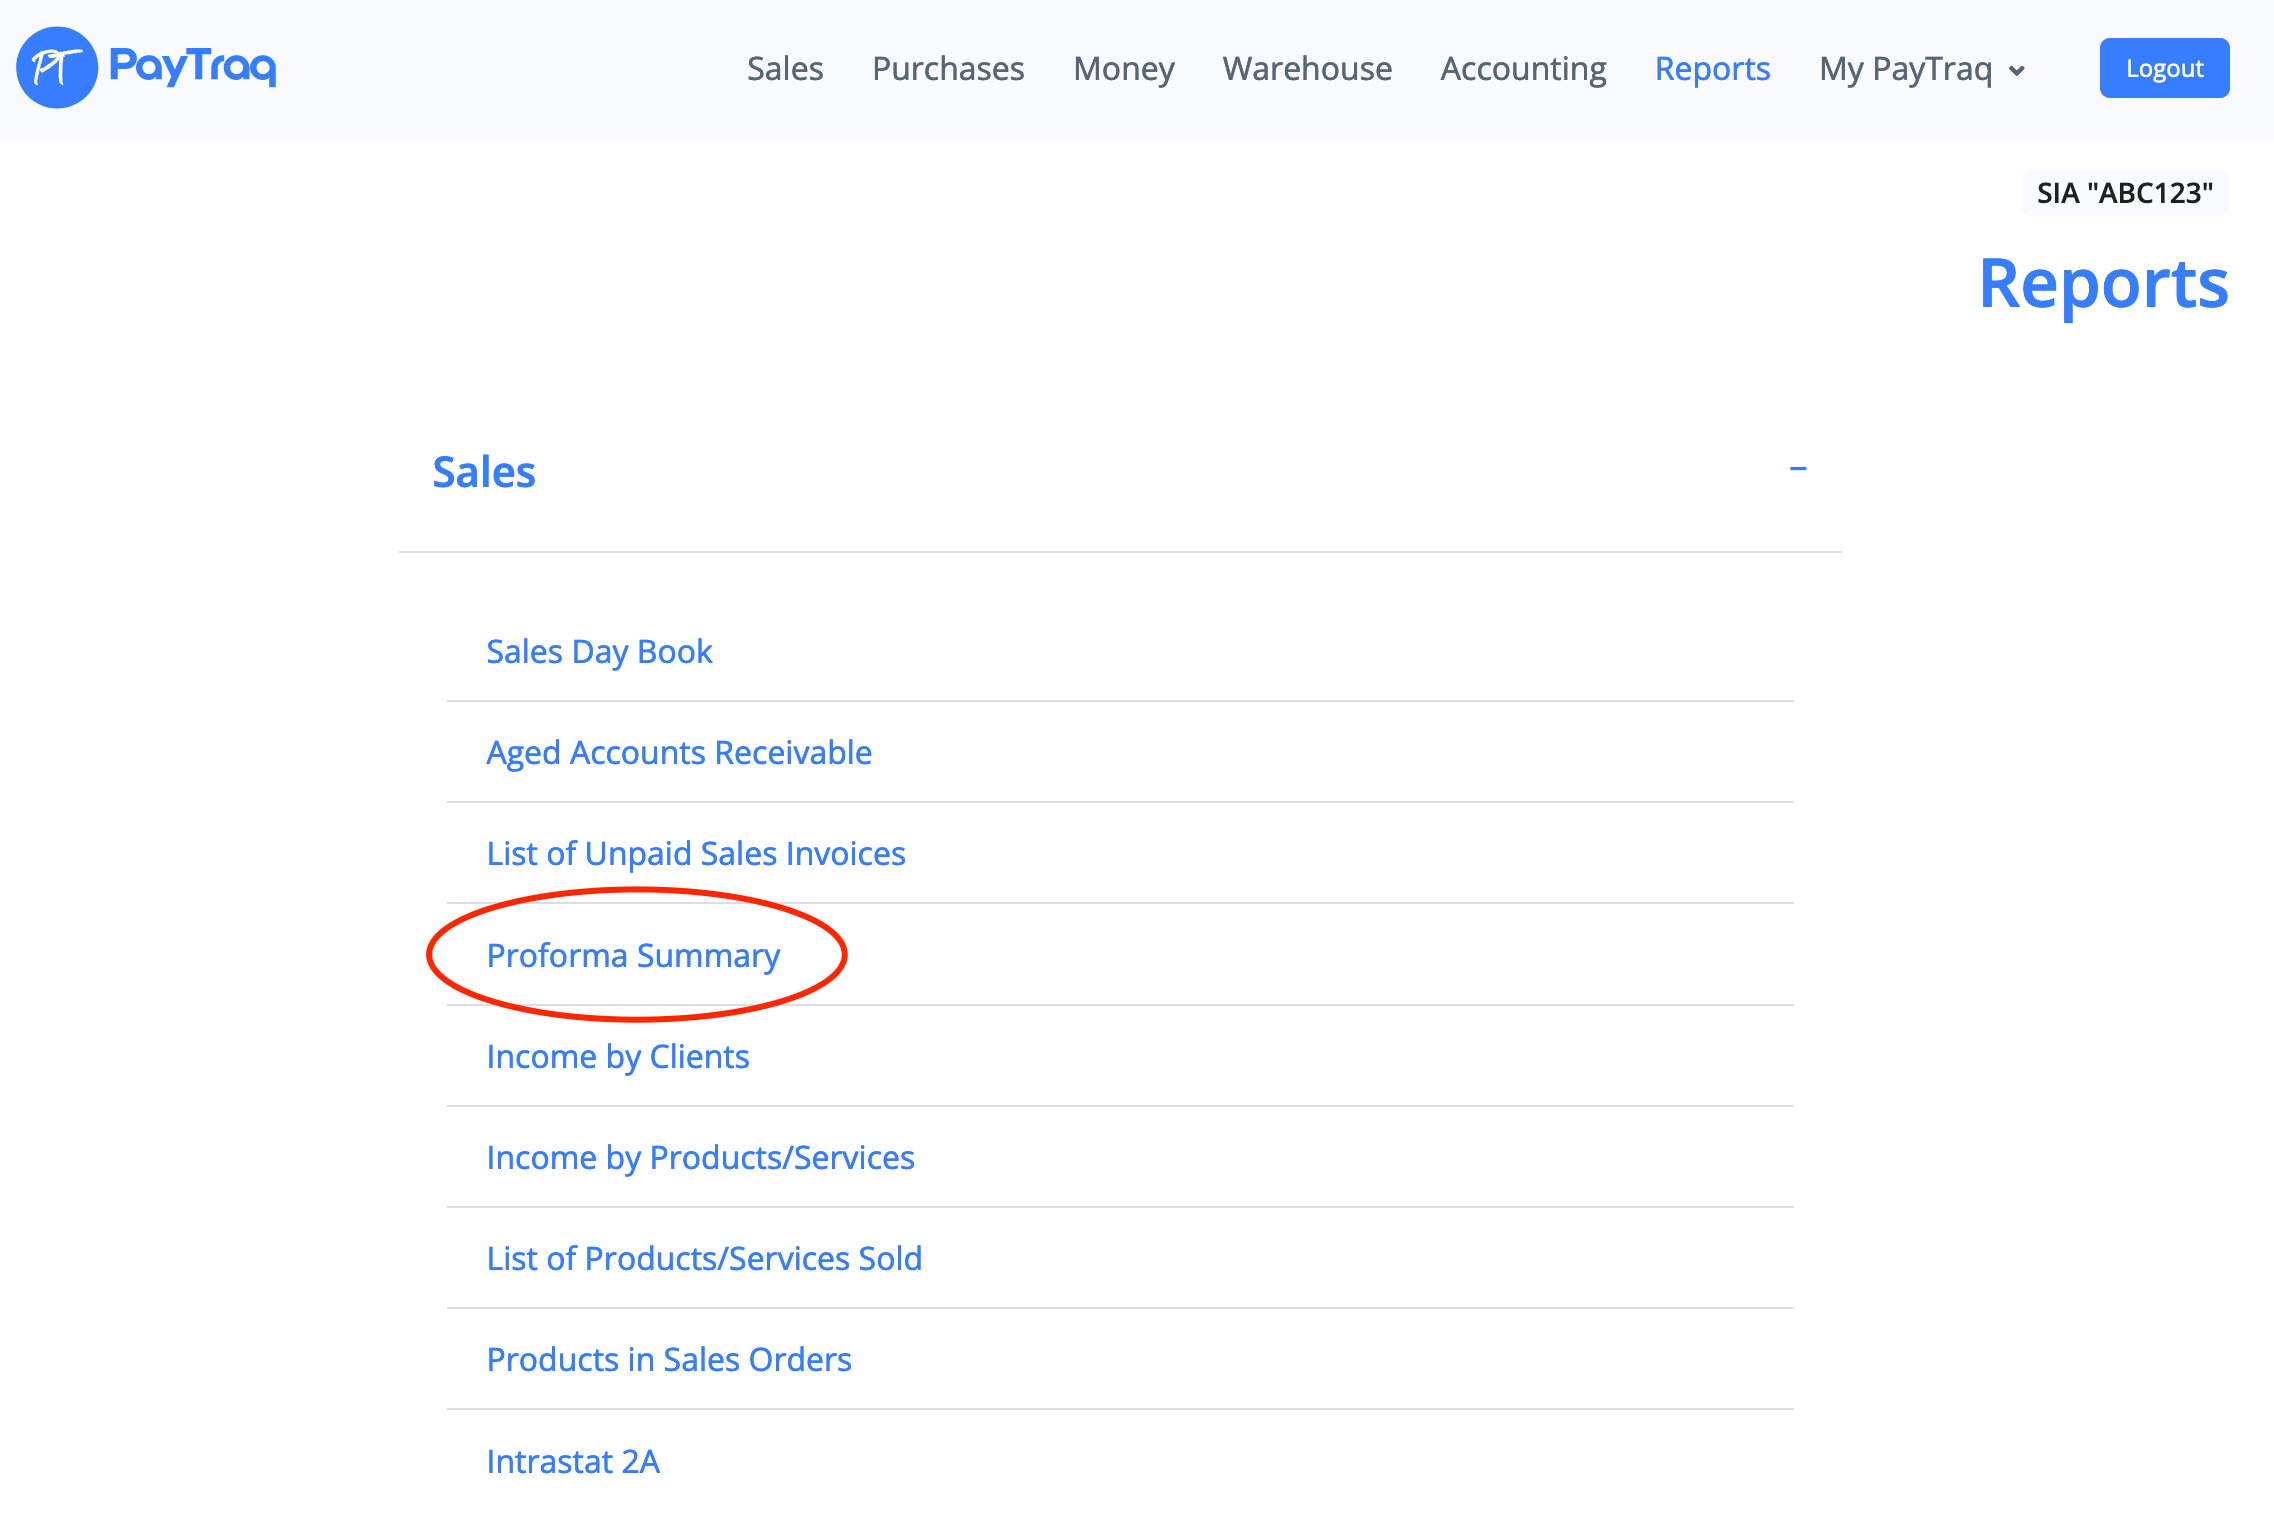Open the Purchases menu item
2274x1530 pixels.
coord(947,69)
